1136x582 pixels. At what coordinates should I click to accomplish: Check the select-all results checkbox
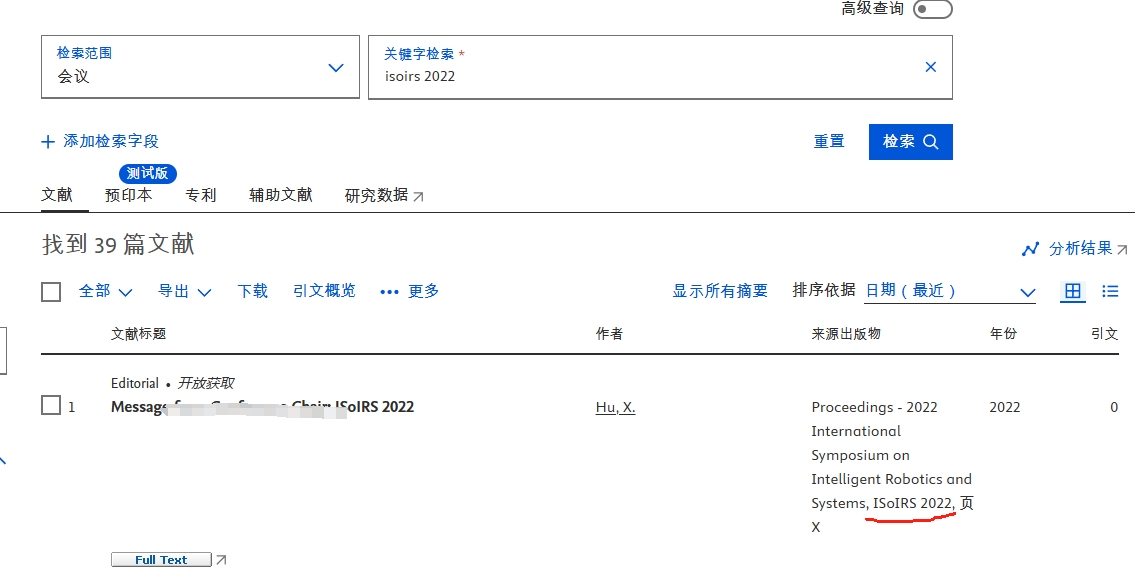tap(51, 292)
